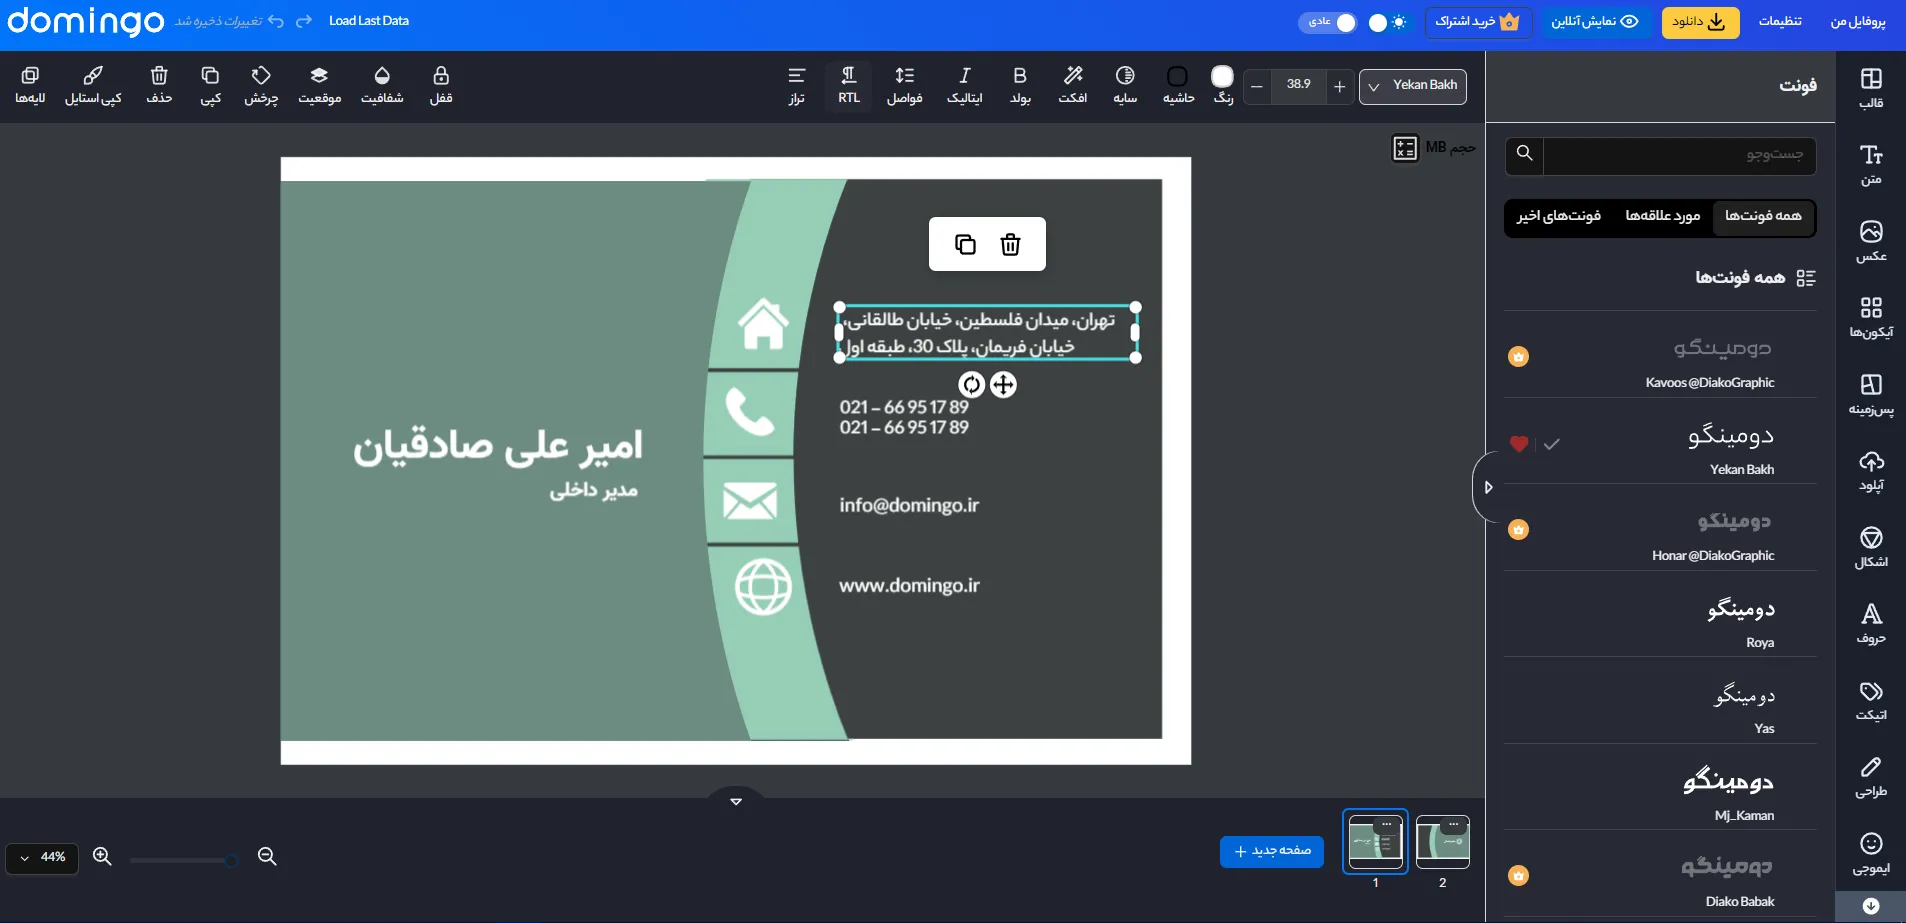
Task: Open the Emoji (ایموجی) sidebar panel
Action: click(1871, 853)
